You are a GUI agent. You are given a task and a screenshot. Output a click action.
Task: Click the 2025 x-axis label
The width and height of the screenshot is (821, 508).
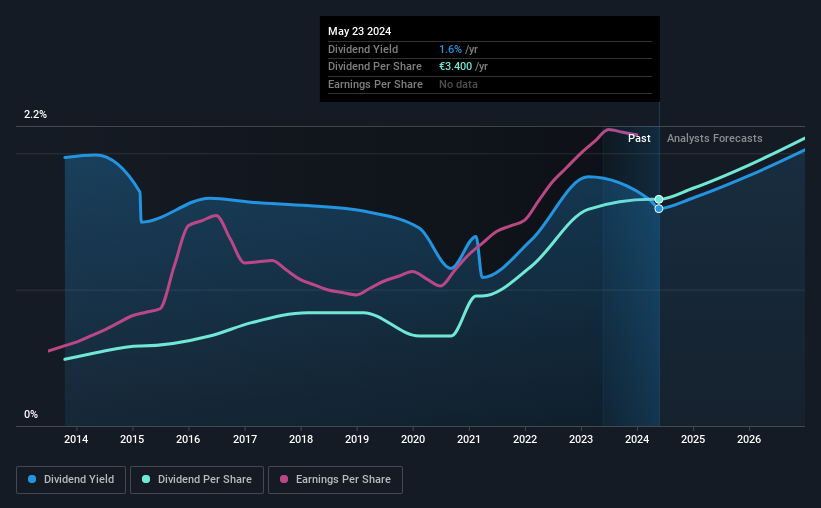pos(693,439)
